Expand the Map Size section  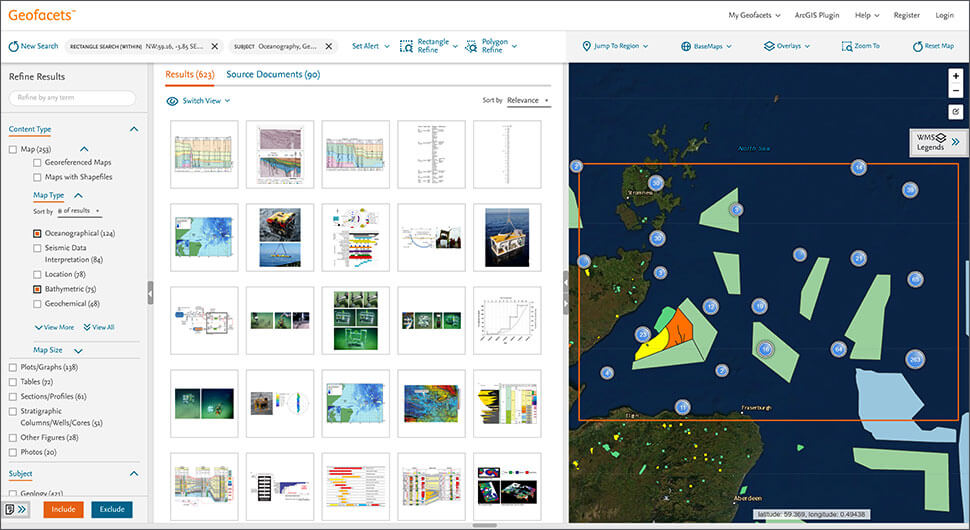click(x=78, y=351)
